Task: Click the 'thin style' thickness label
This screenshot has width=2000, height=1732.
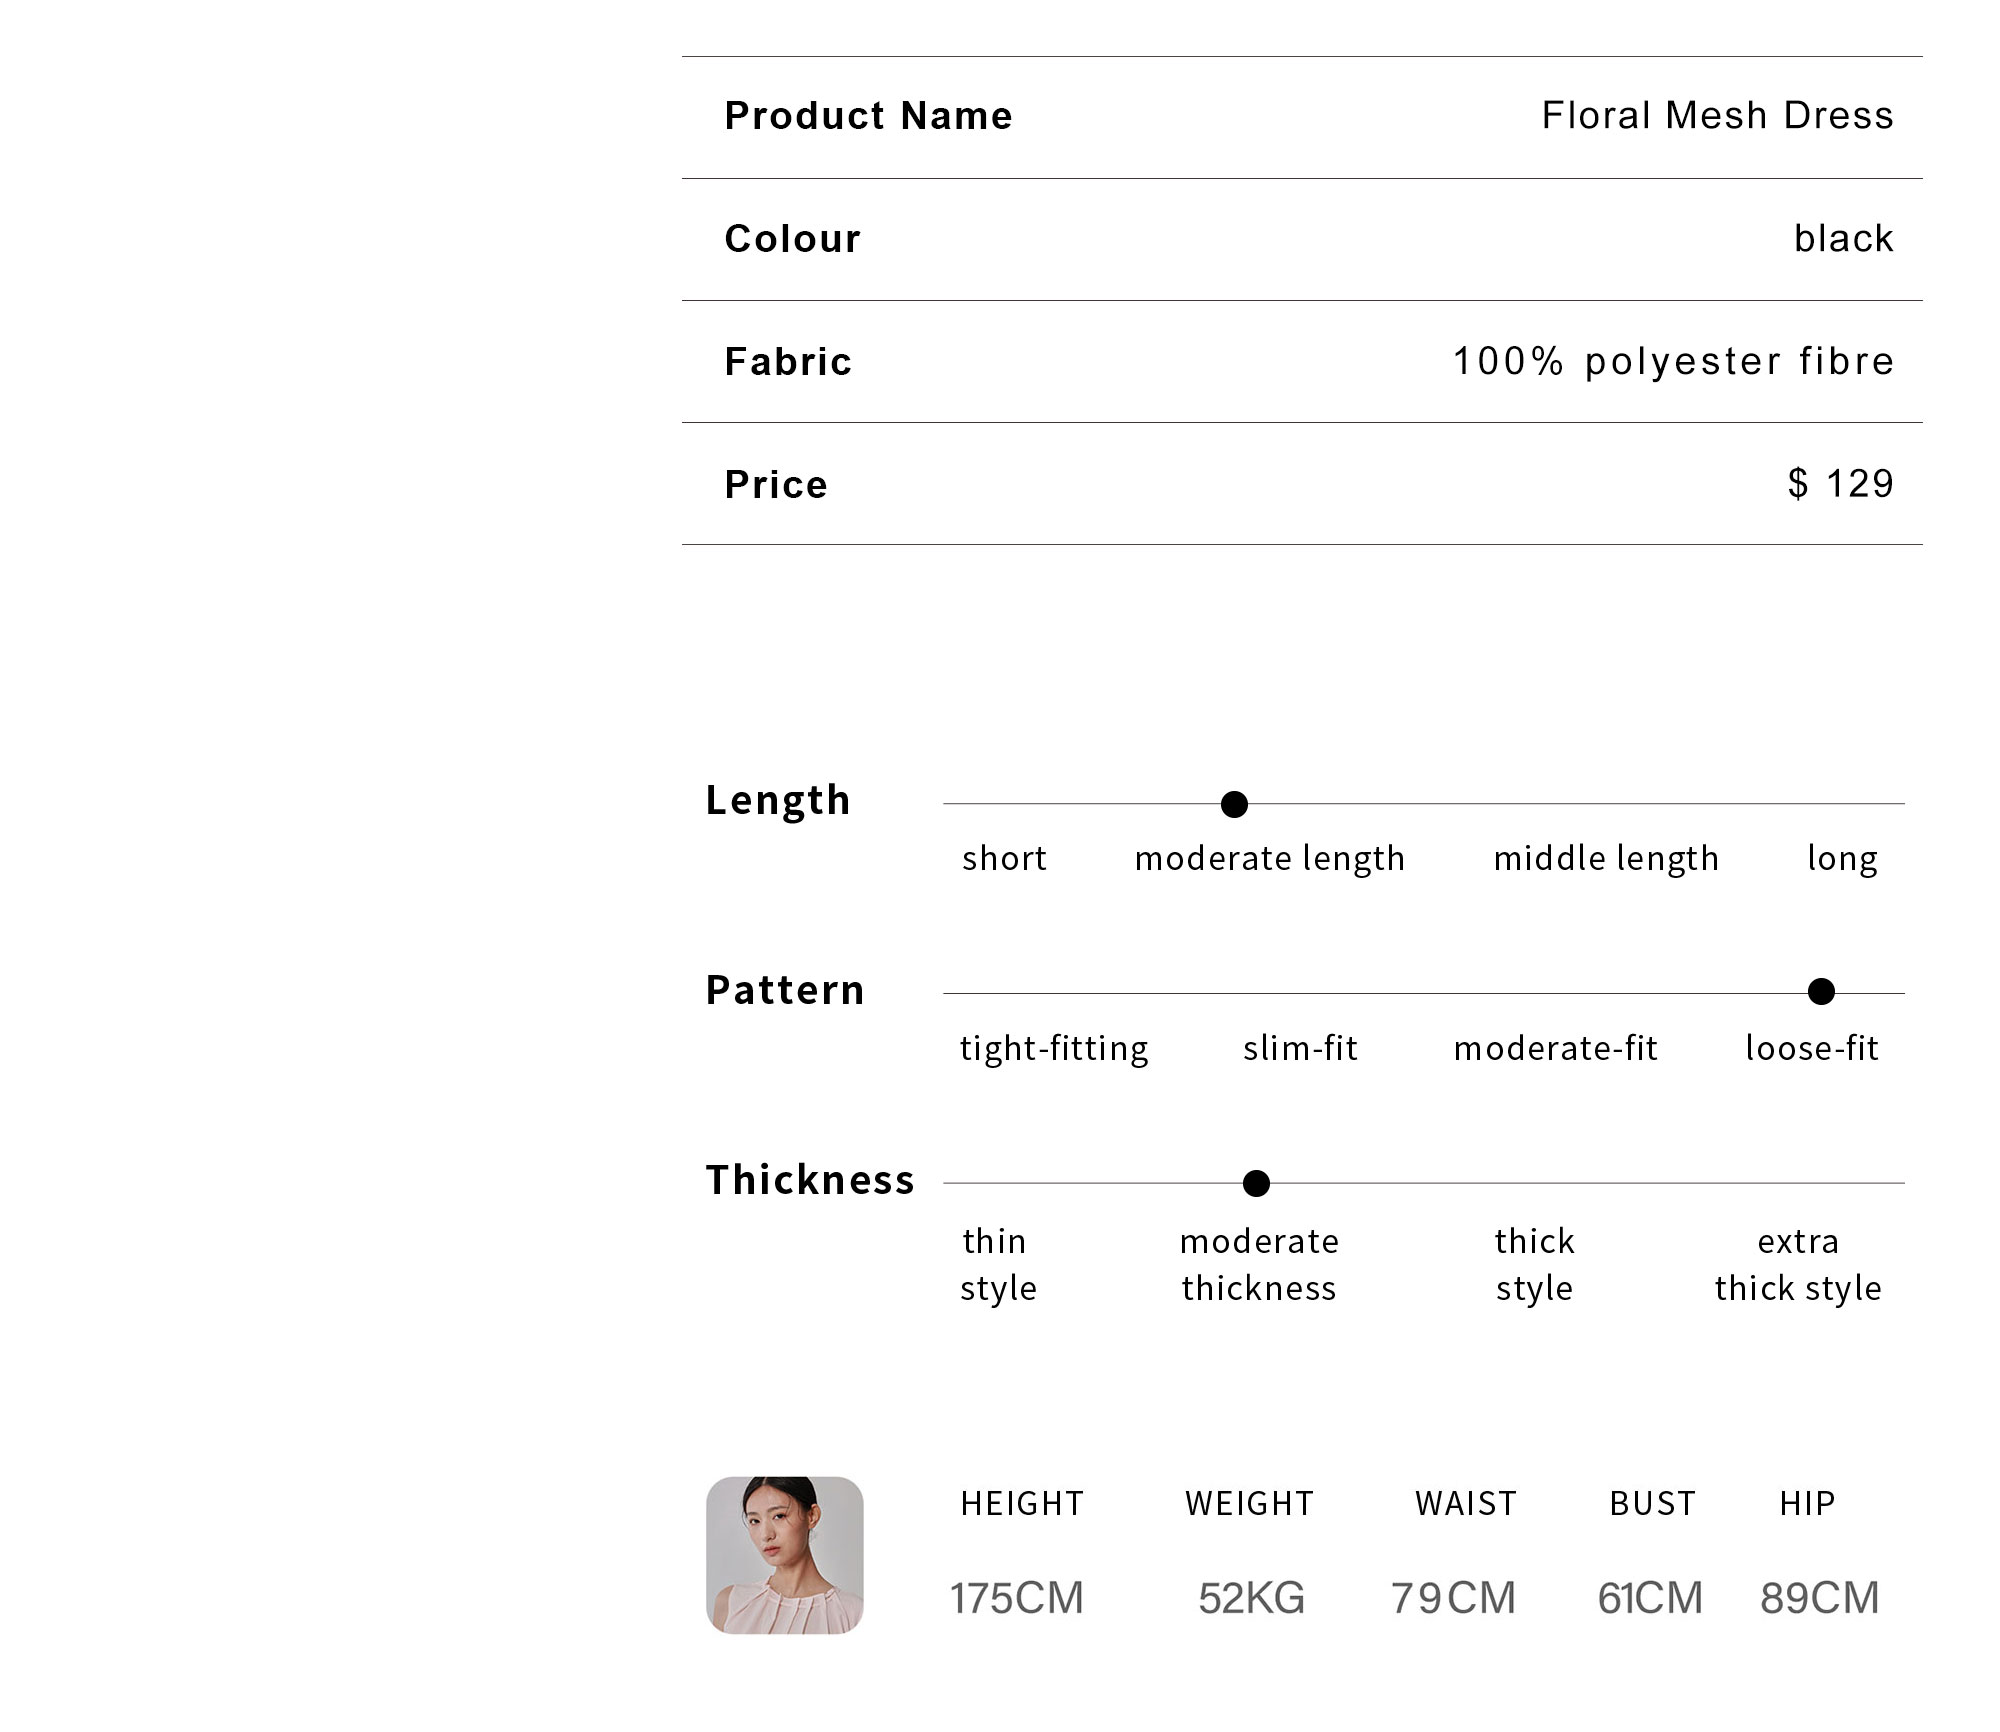Action: (x=998, y=1265)
